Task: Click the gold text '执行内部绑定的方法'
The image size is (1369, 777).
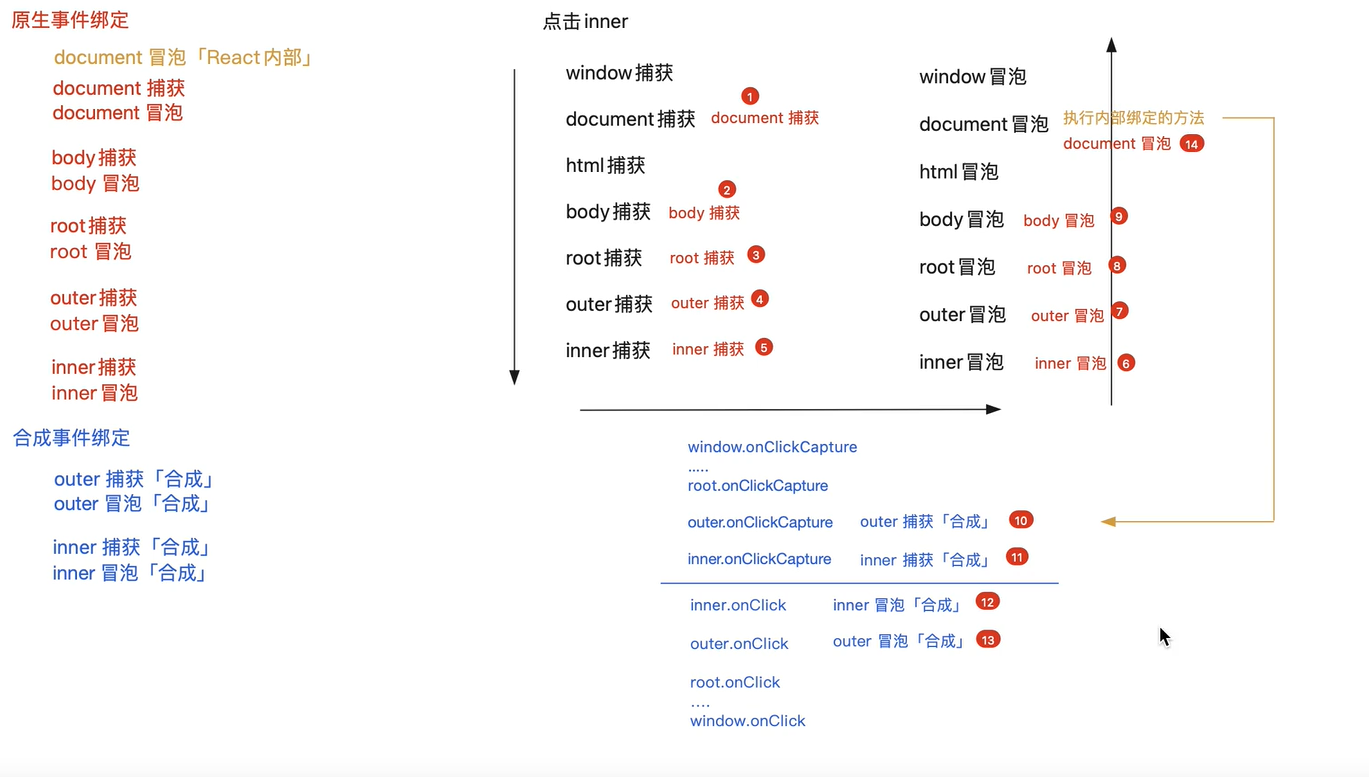Action: [x=1133, y=118]
